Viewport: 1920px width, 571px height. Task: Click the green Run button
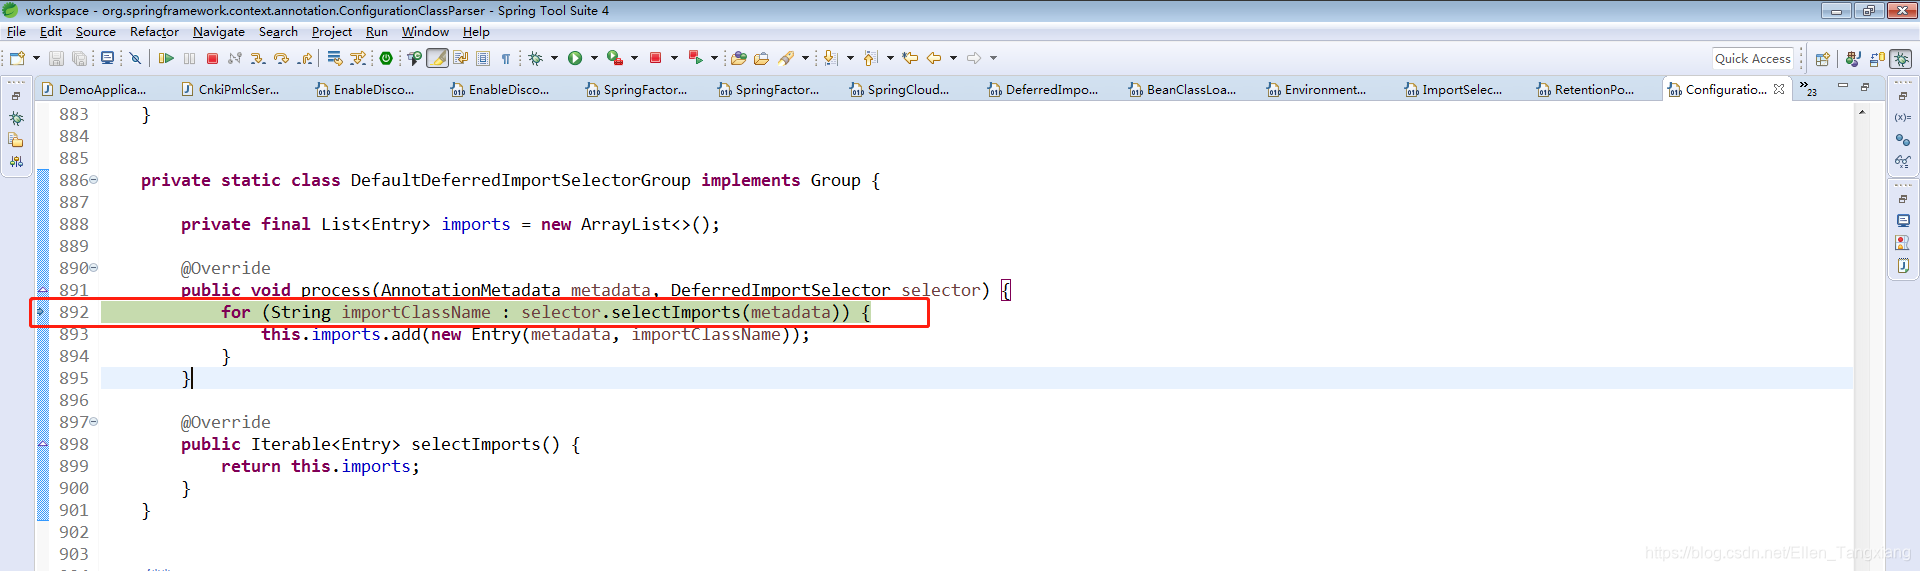(574, 58)
